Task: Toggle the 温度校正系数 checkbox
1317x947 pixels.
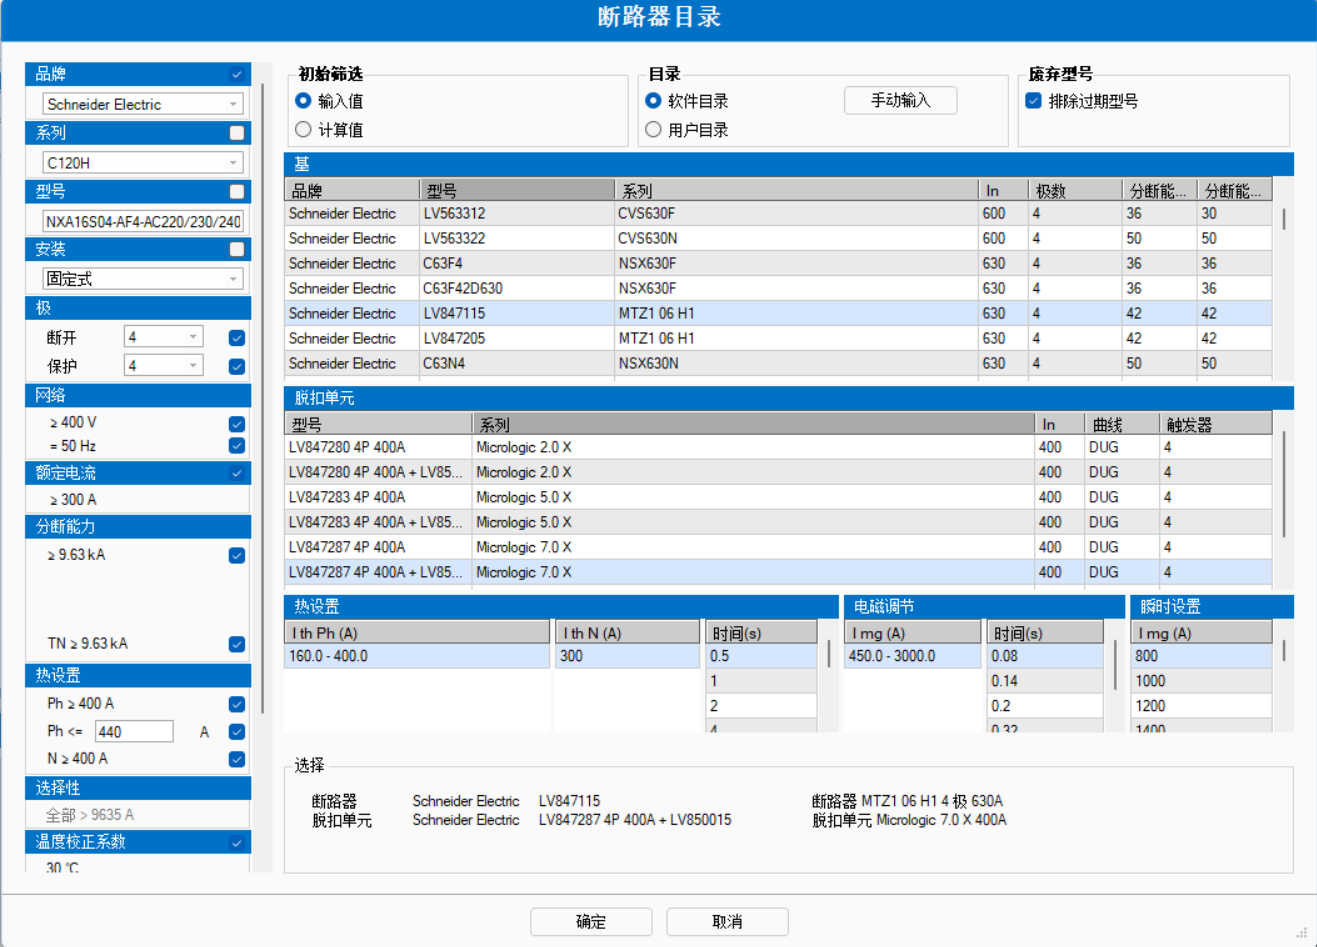Action: click(237, 843)
